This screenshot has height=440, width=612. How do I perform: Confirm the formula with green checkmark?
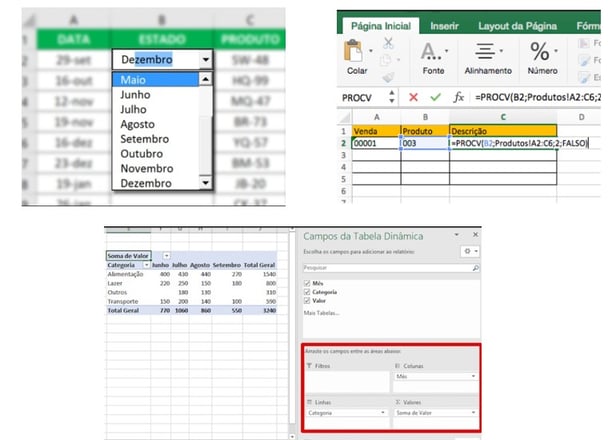point(435,97)
